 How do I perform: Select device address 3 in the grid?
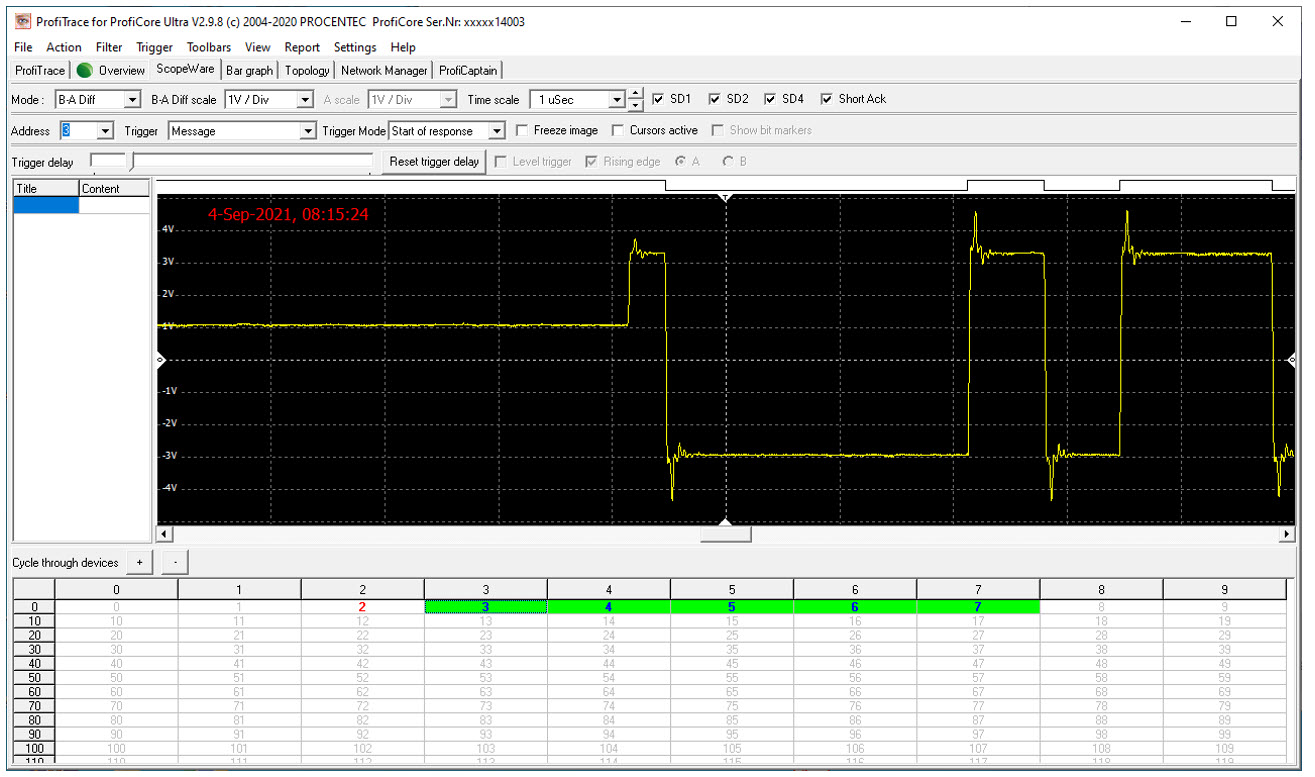click(485, 607)
